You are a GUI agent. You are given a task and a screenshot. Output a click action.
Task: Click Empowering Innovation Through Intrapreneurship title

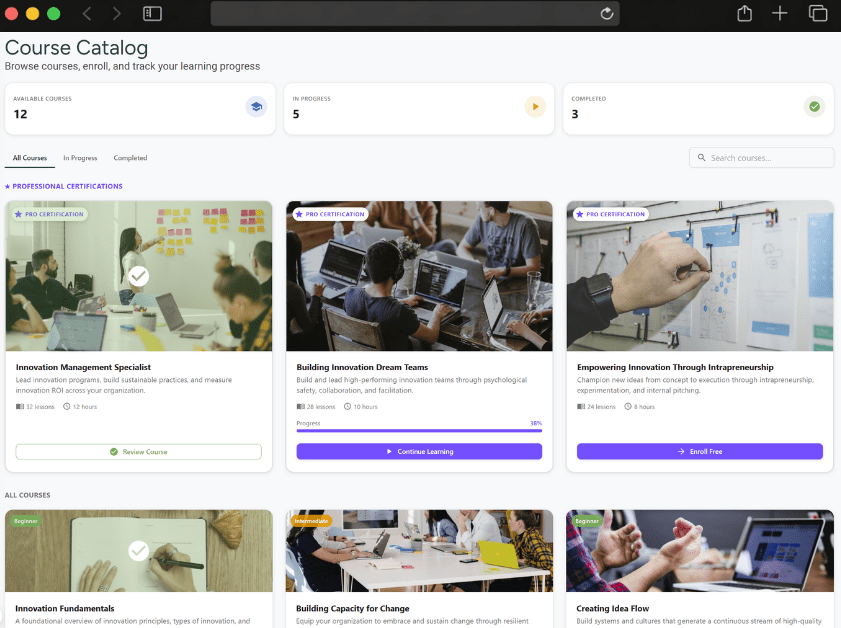675,367
